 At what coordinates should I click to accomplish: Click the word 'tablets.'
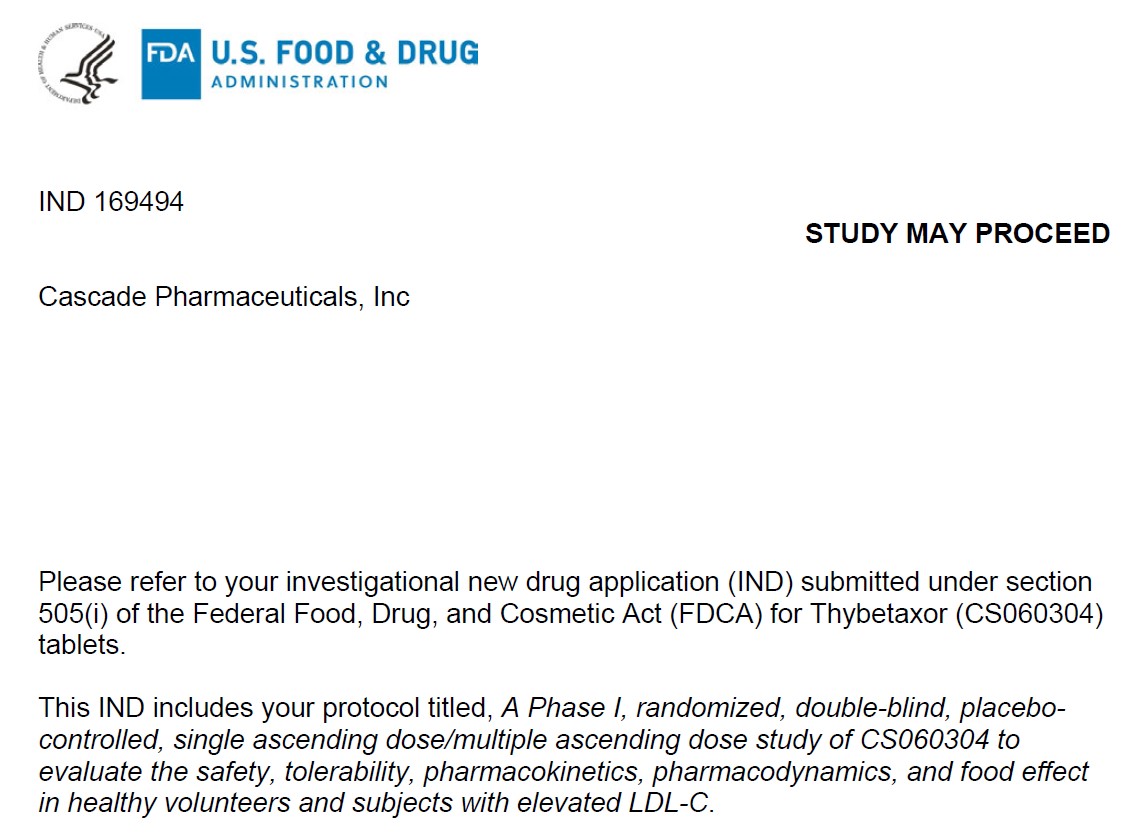pyautogui.click(x=82, y=645)
